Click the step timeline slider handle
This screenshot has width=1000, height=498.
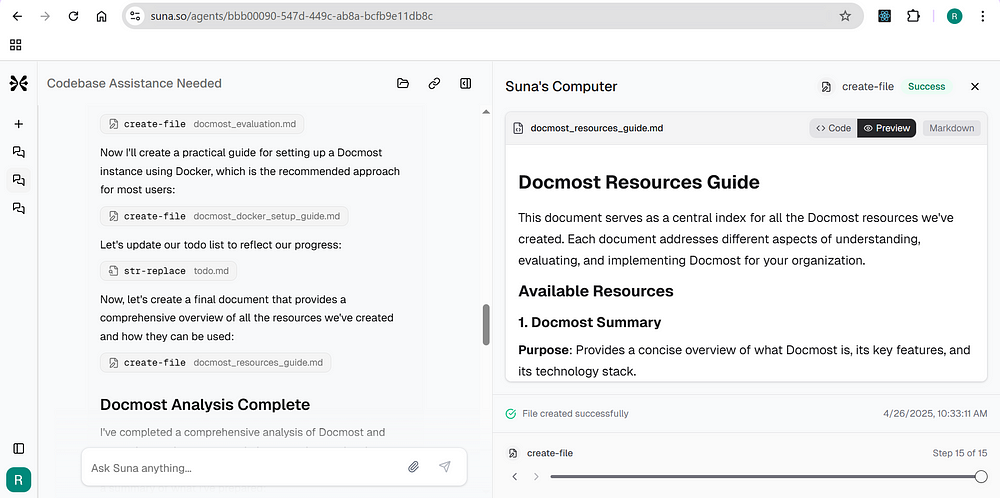(982, 476)
